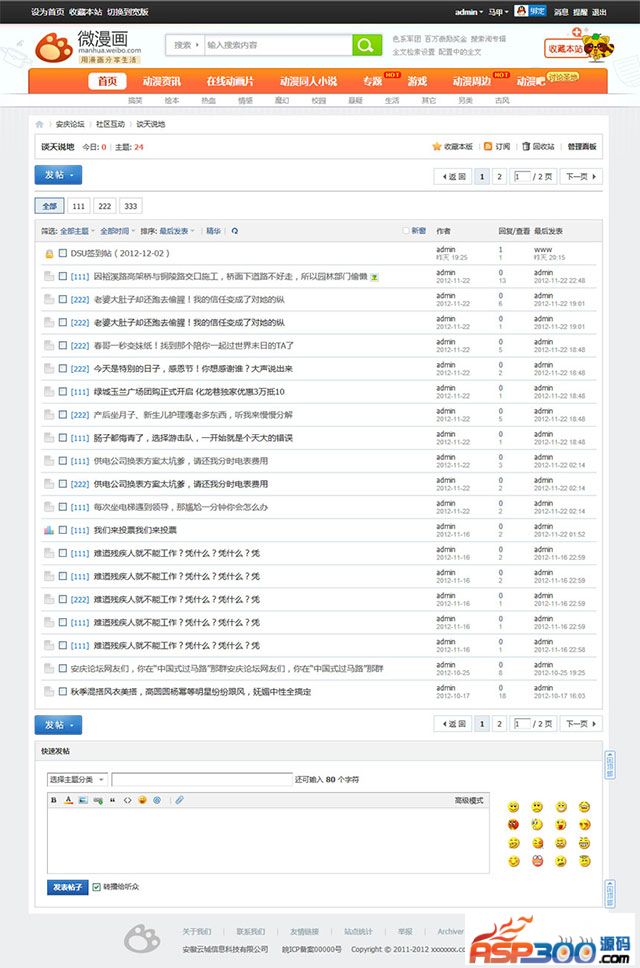Click the top 下一页 button
This screenshot has width=640, height=968.
pyautogui.click(x=581, y=177)
